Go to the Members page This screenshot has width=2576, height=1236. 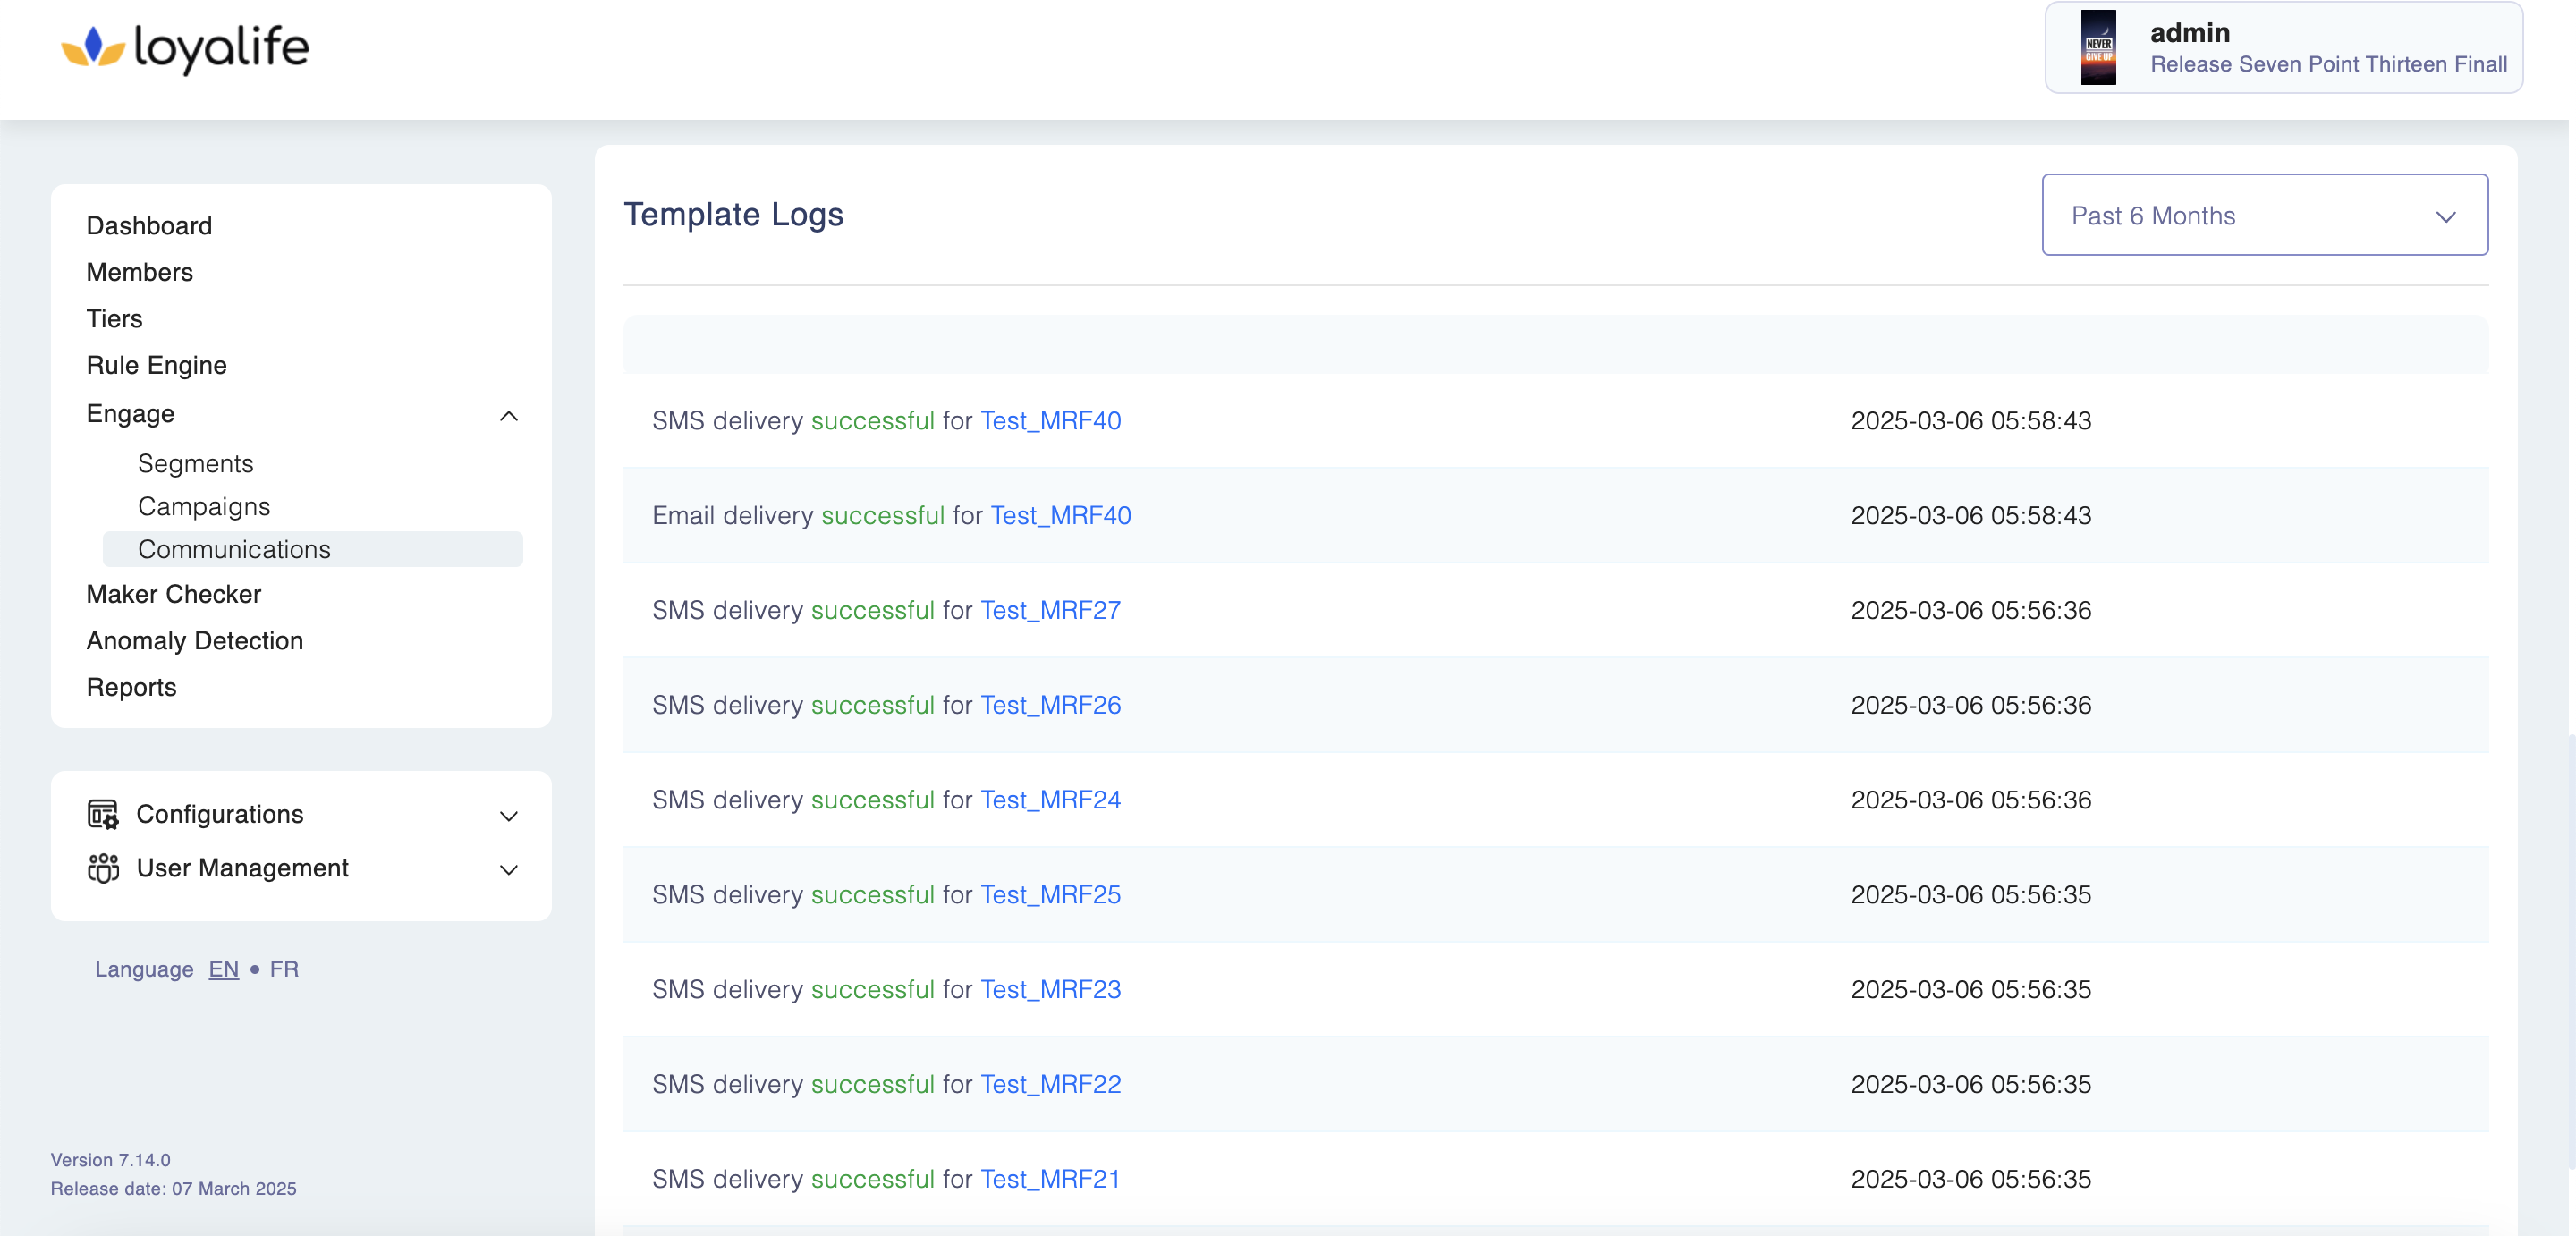139,272
